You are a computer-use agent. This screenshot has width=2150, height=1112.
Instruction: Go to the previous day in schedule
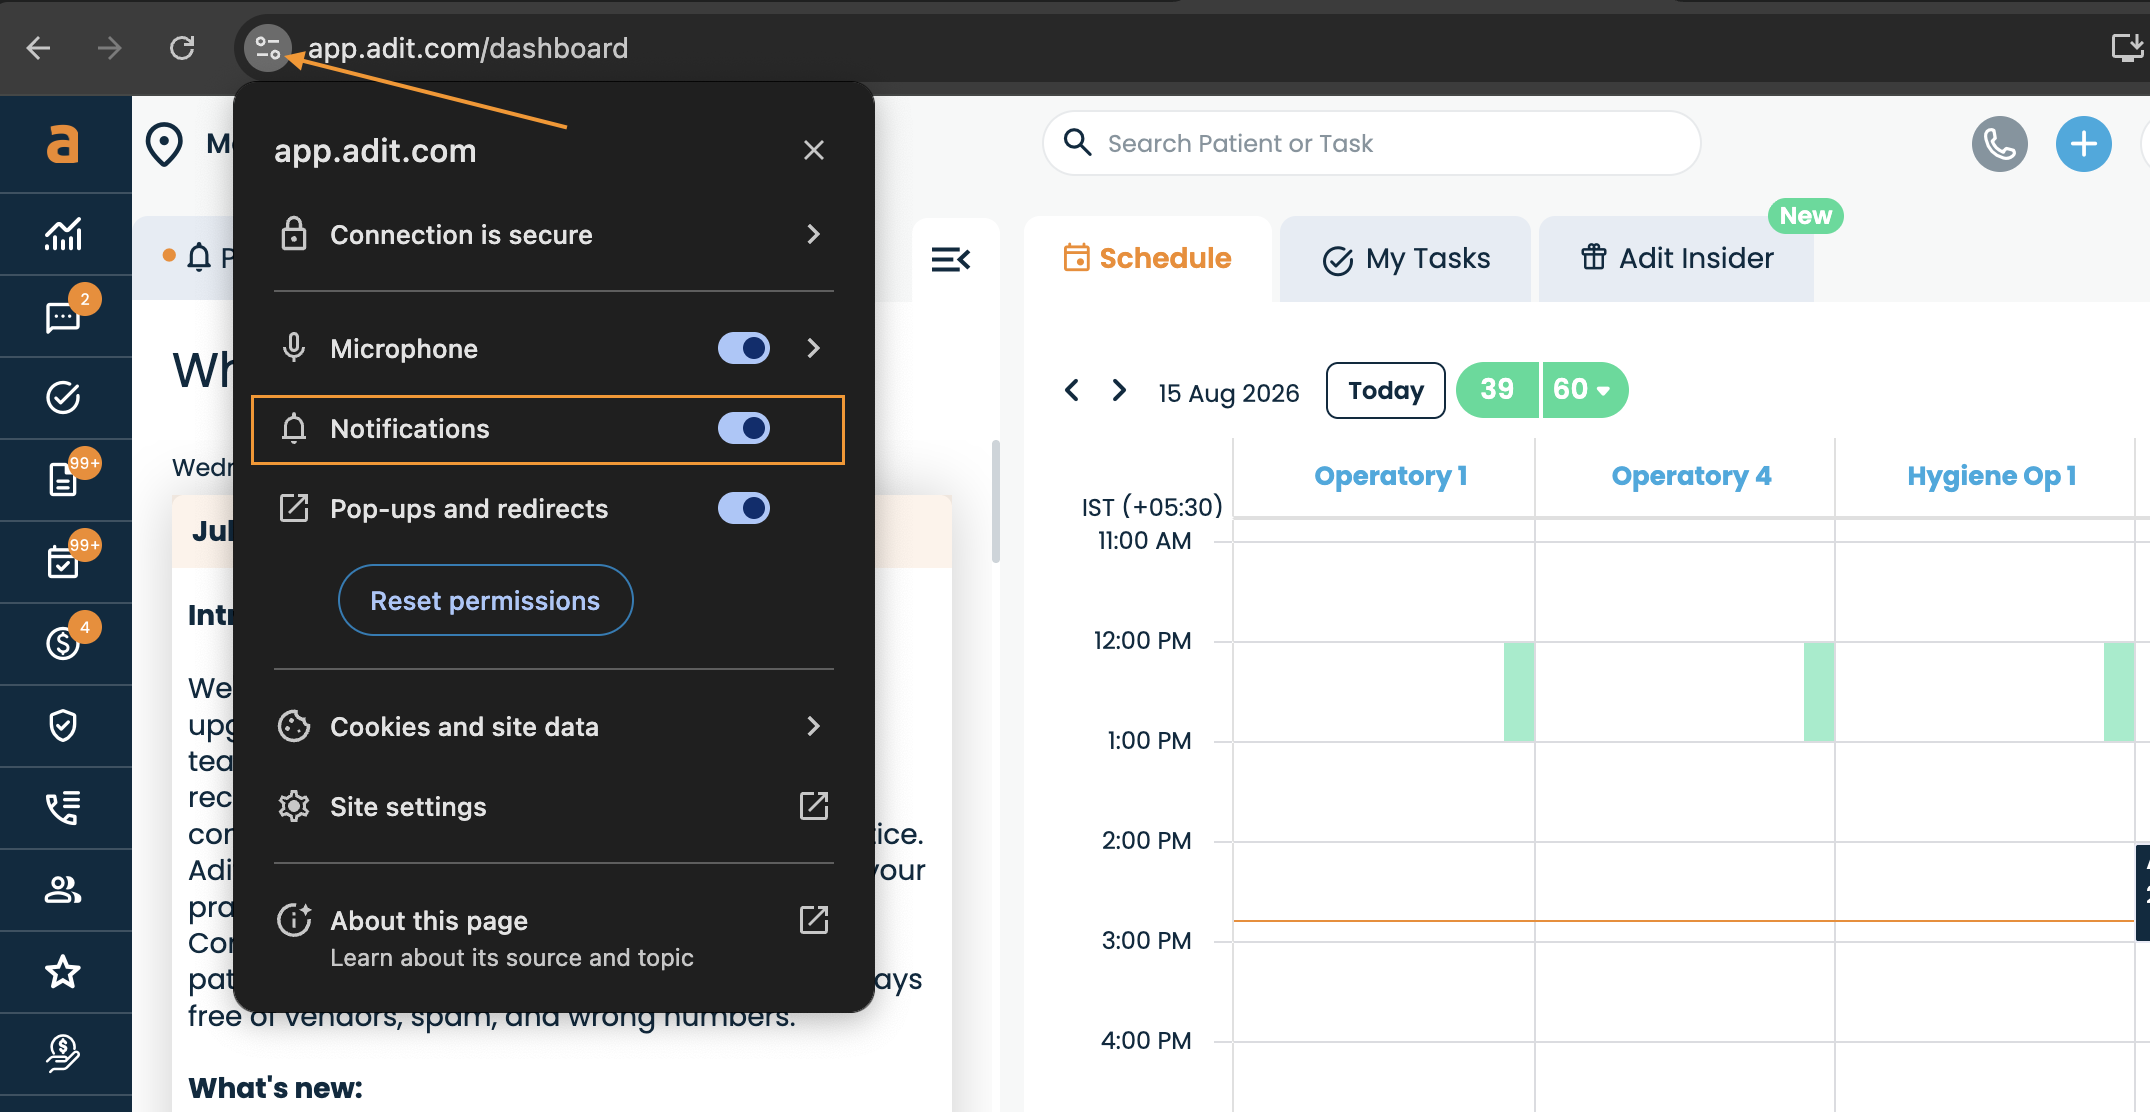pyautogui.click(x=1072, y=390)
